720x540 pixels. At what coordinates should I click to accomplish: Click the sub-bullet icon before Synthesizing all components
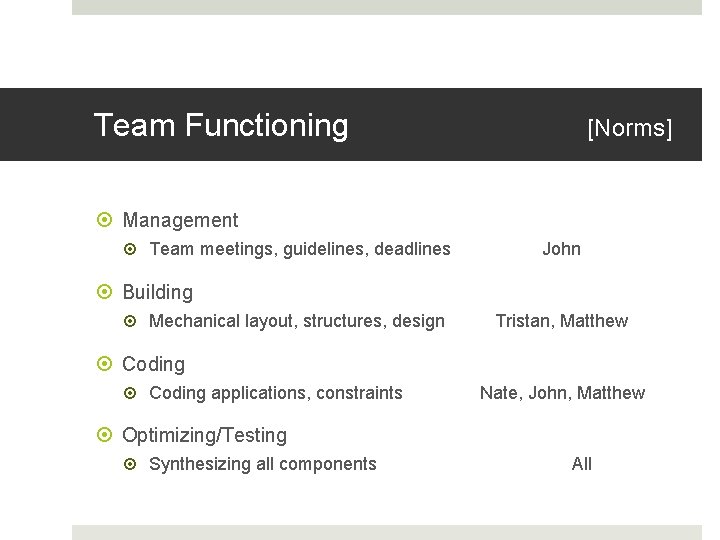[135, 464]
